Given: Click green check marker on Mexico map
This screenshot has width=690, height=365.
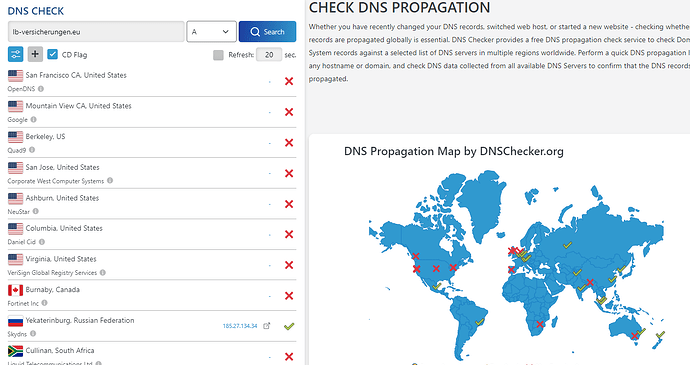Looking at the screenshot, I should [437, 287].
